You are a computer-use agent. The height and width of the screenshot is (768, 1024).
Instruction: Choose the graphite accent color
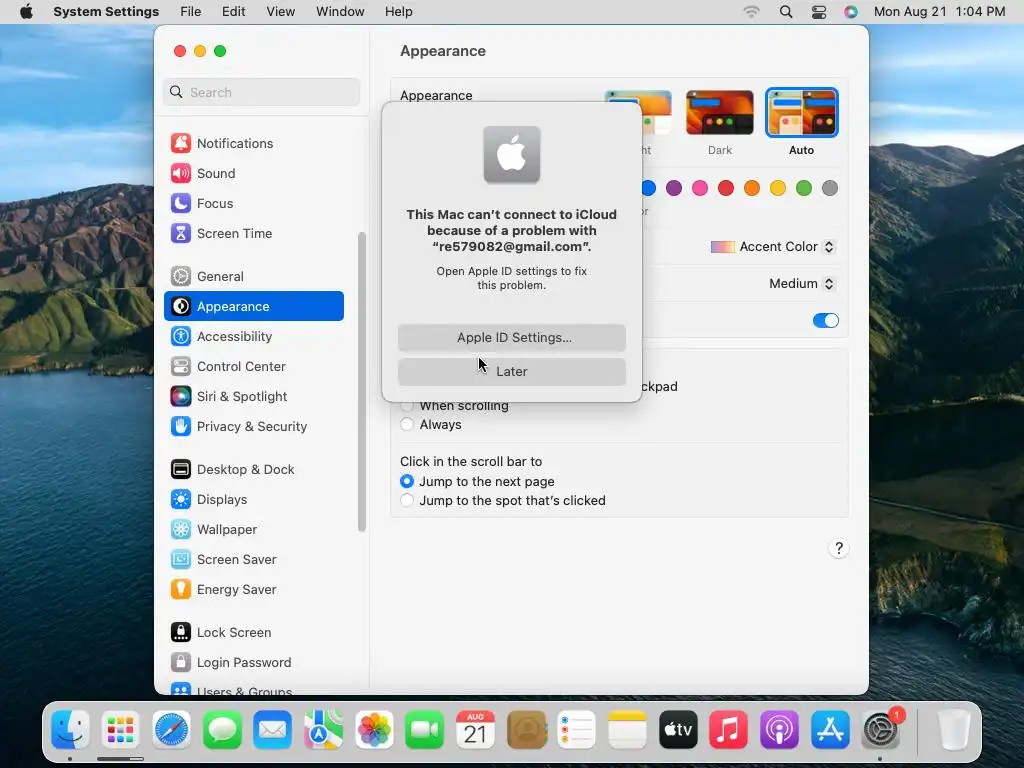tap(830, 188)
